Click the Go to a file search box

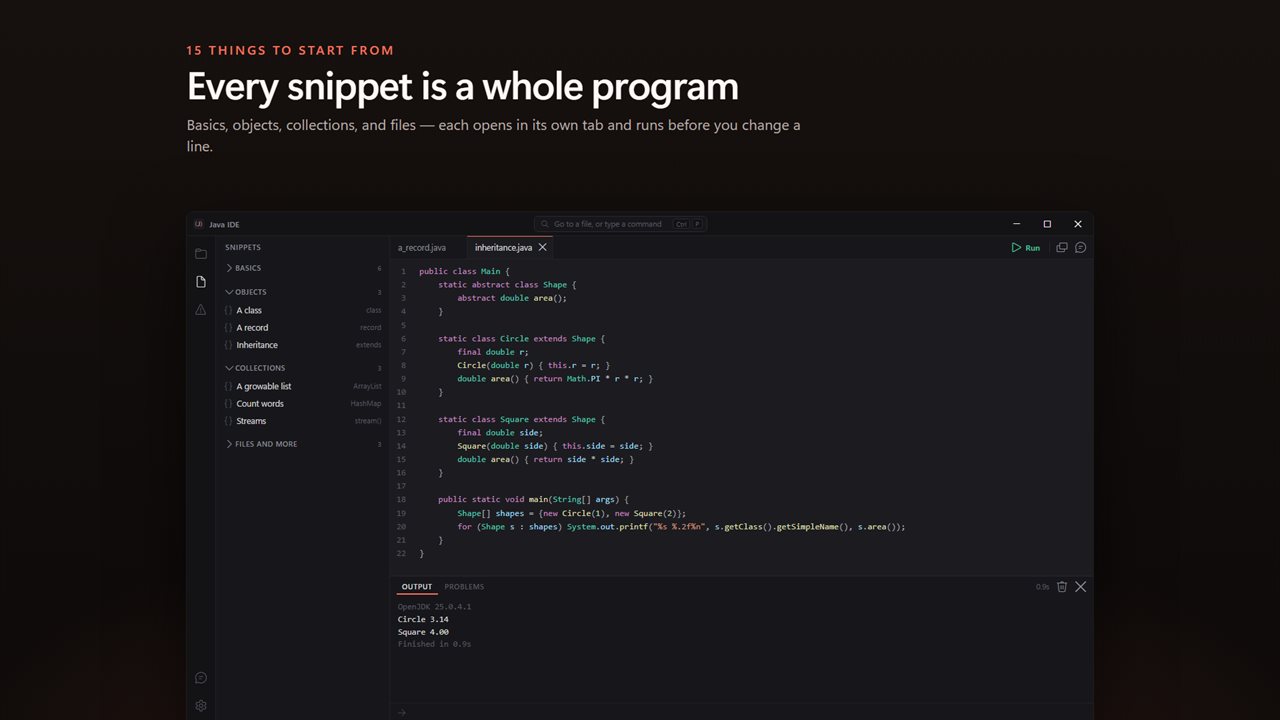point(620,224)
